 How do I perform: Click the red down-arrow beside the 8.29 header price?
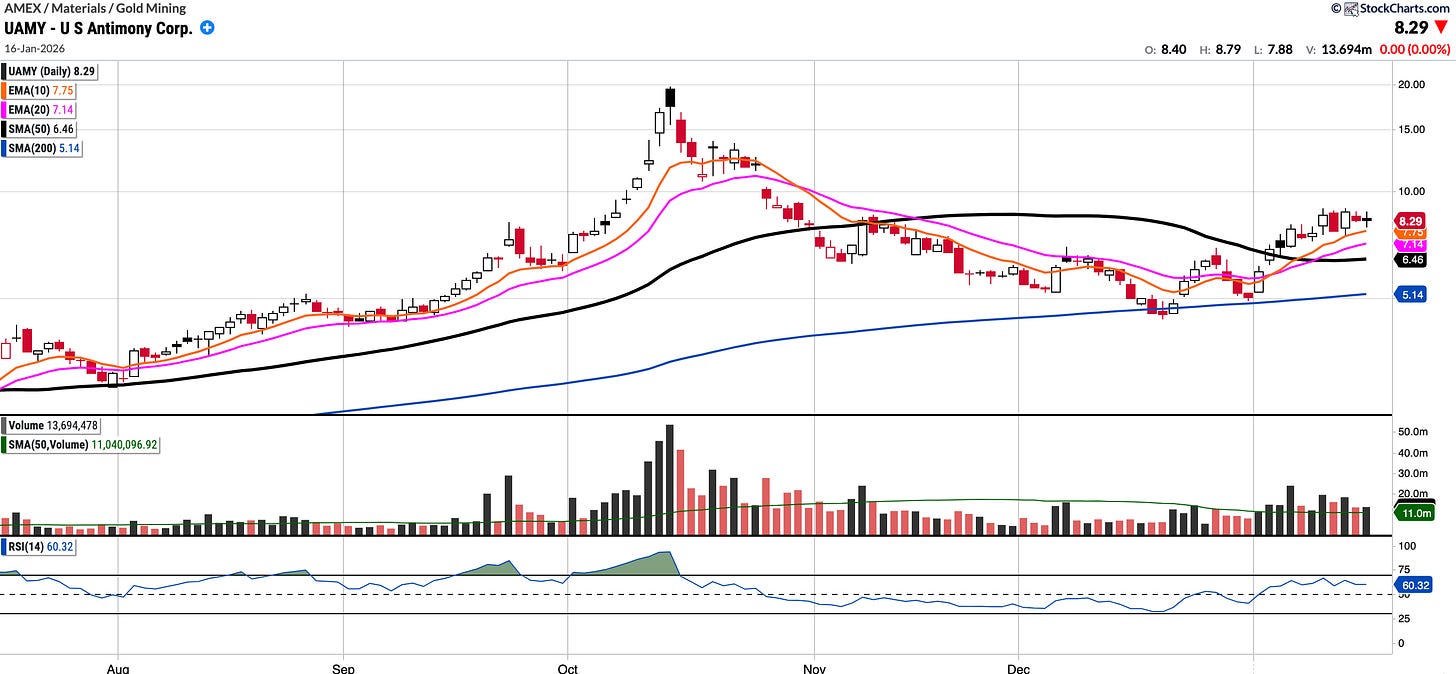coord(1443,29)
